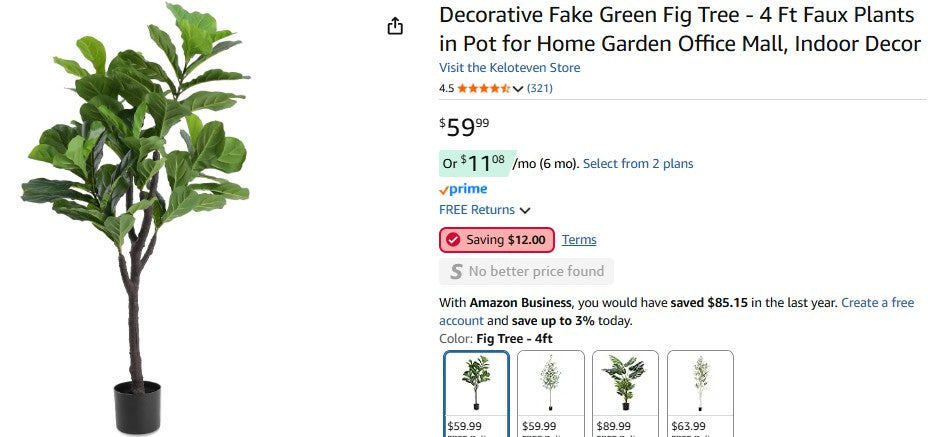This screenshot has height=437, width=948.
Task: Open the 321 customer reviews link
Action: tap(540, 88)
